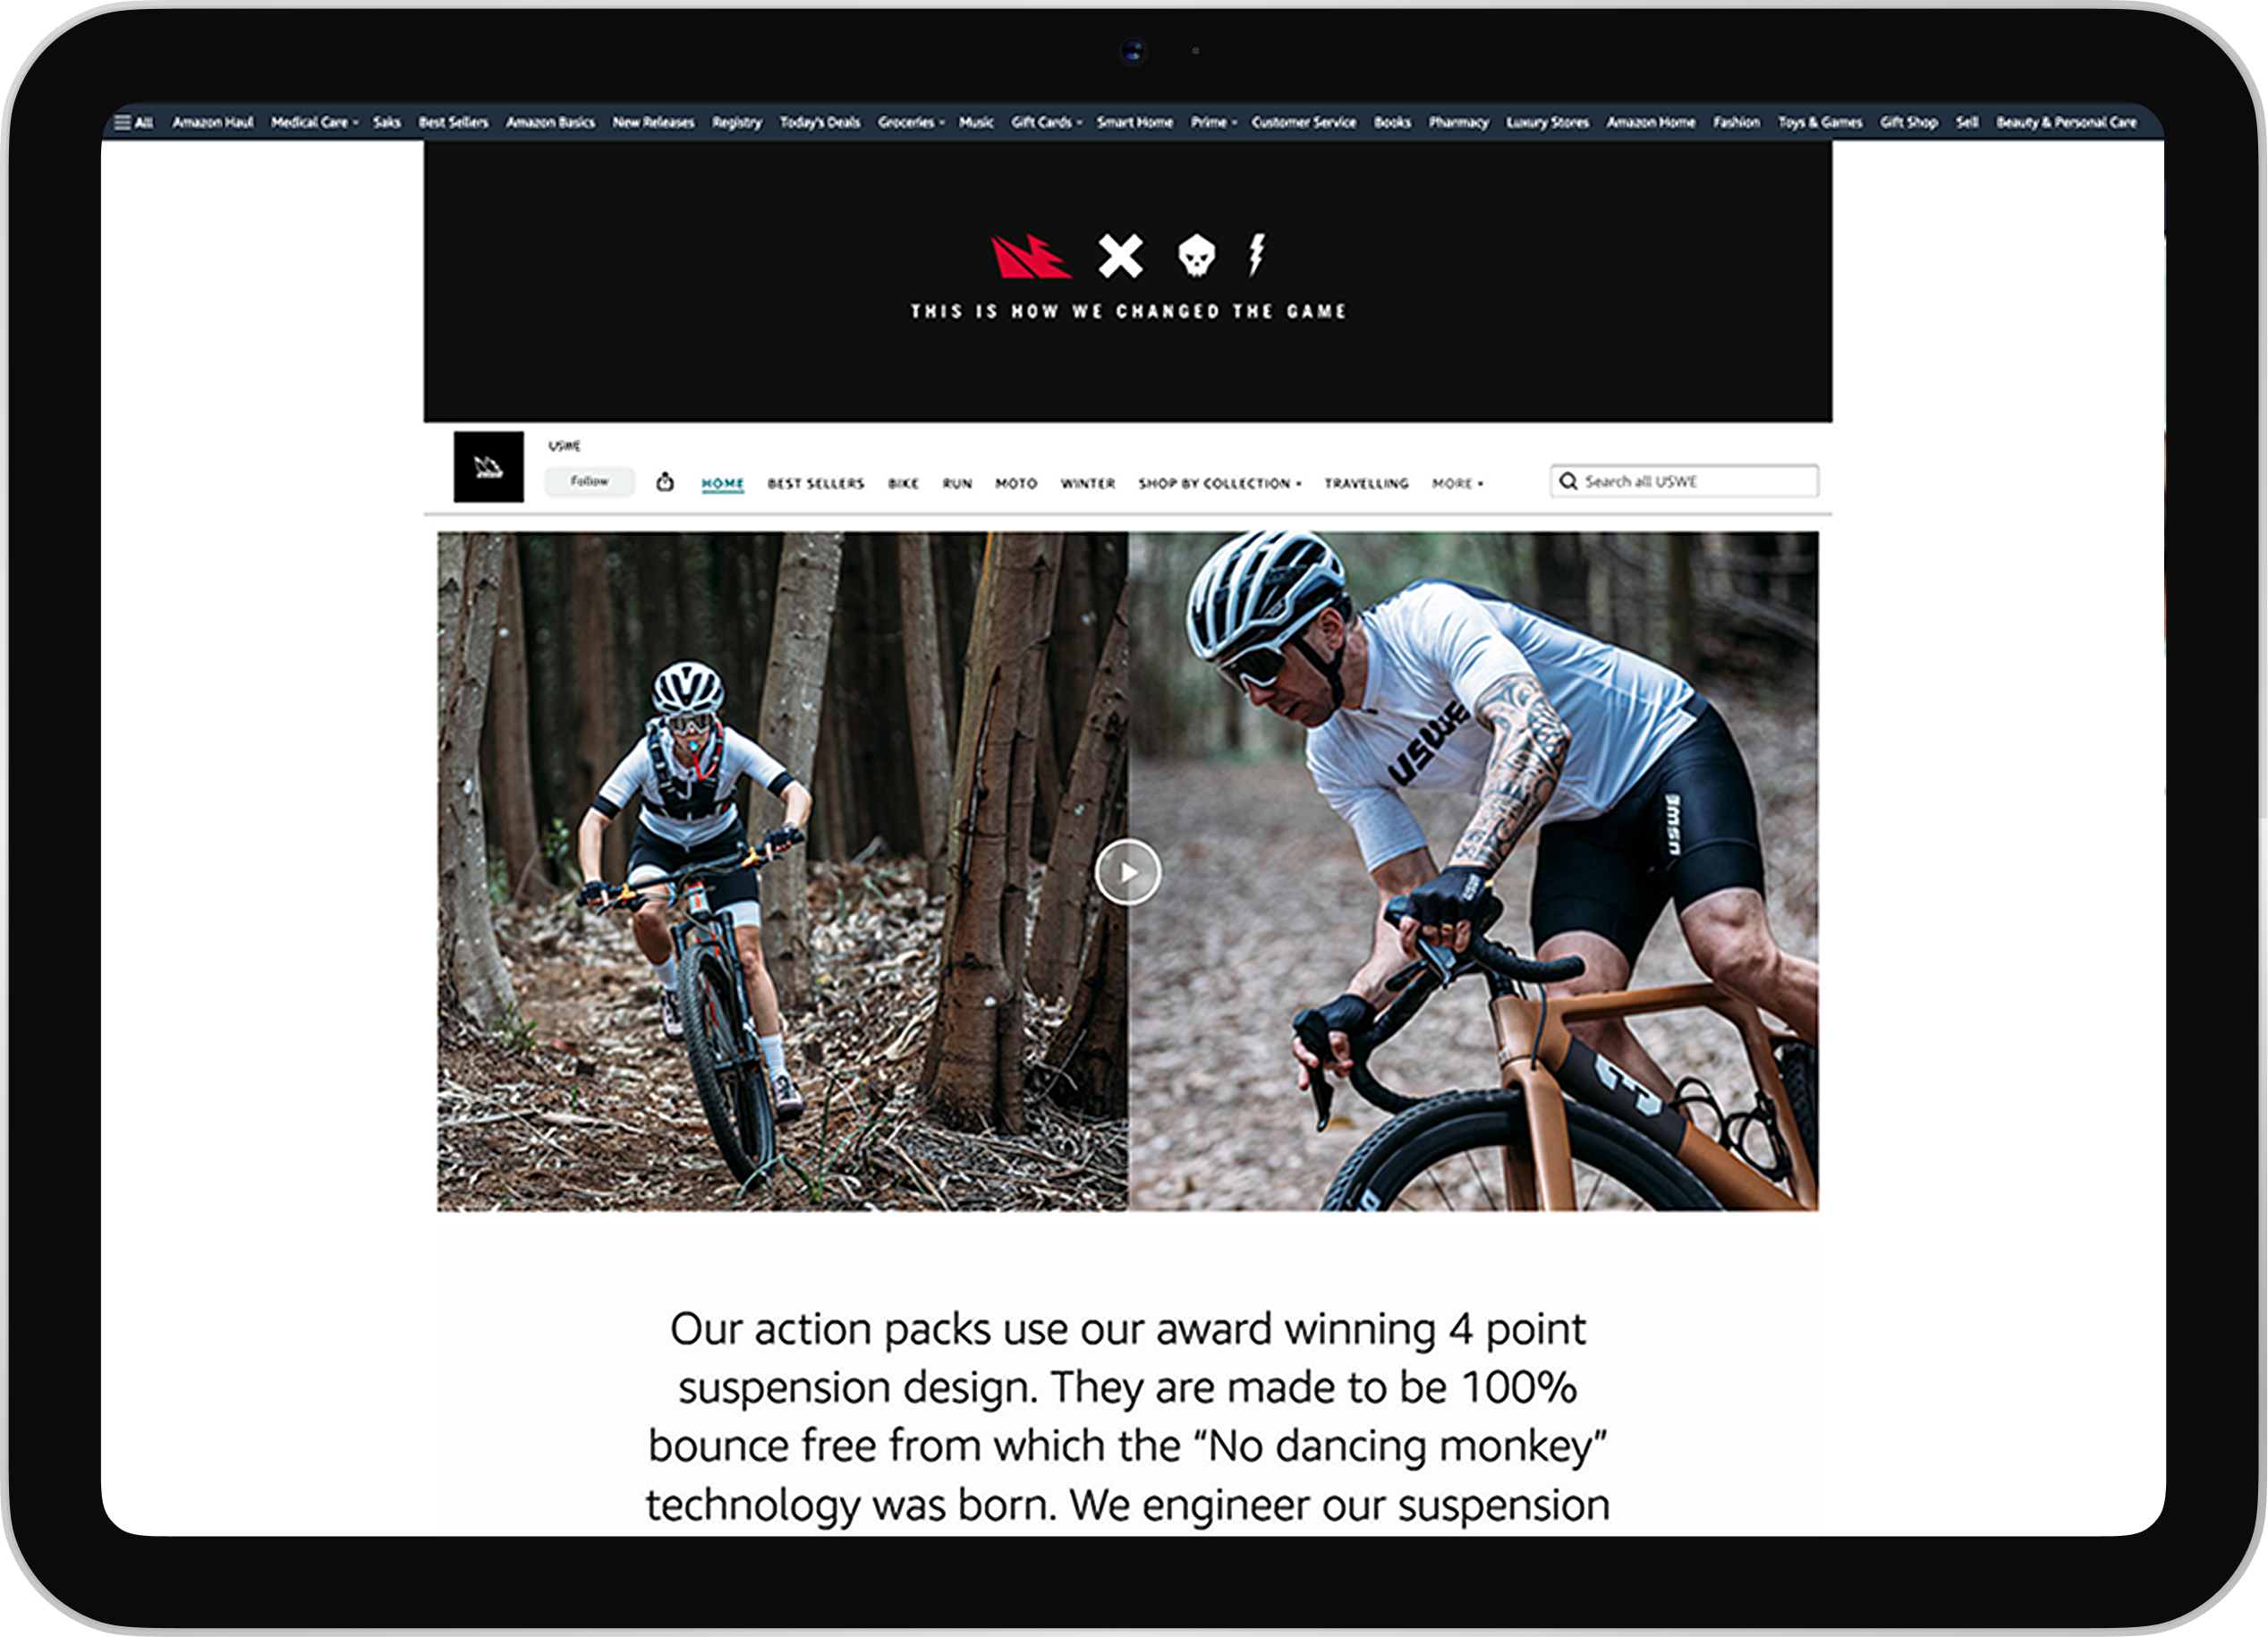Focus the Search all USWE field
The height and width of the screenshot is (1637, 2268).
[x=1684, y=481]
